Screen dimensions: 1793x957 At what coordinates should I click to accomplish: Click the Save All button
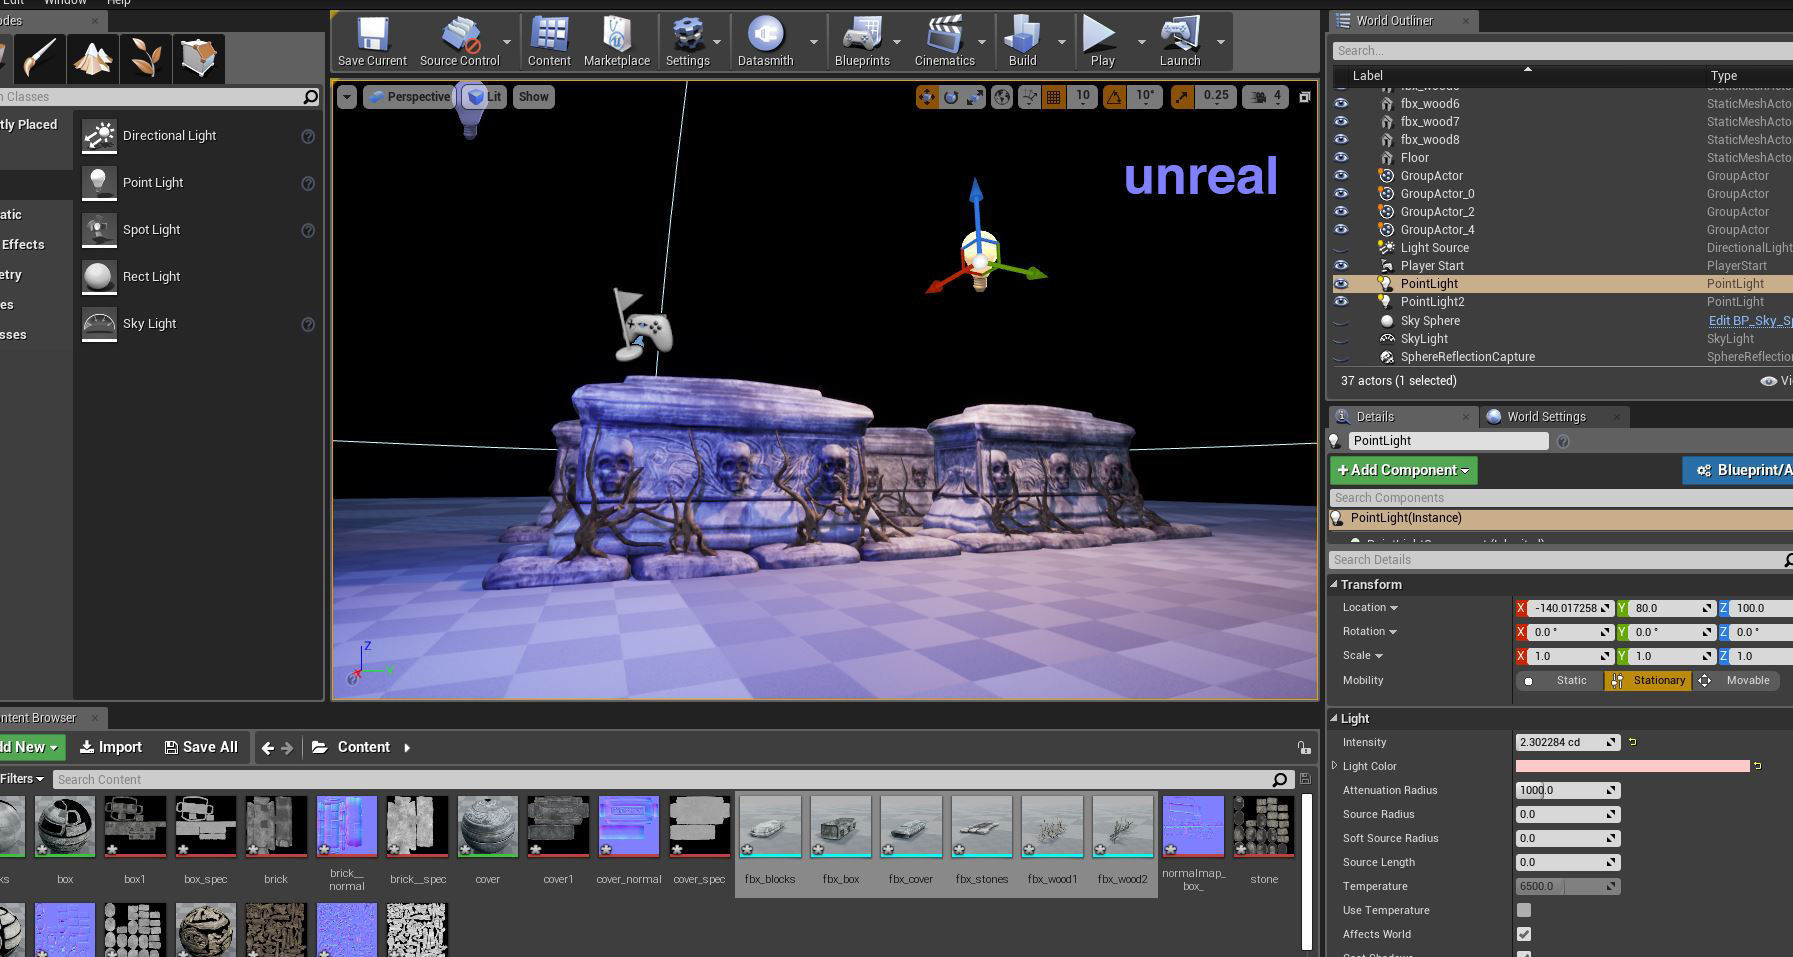click(201, 747)
